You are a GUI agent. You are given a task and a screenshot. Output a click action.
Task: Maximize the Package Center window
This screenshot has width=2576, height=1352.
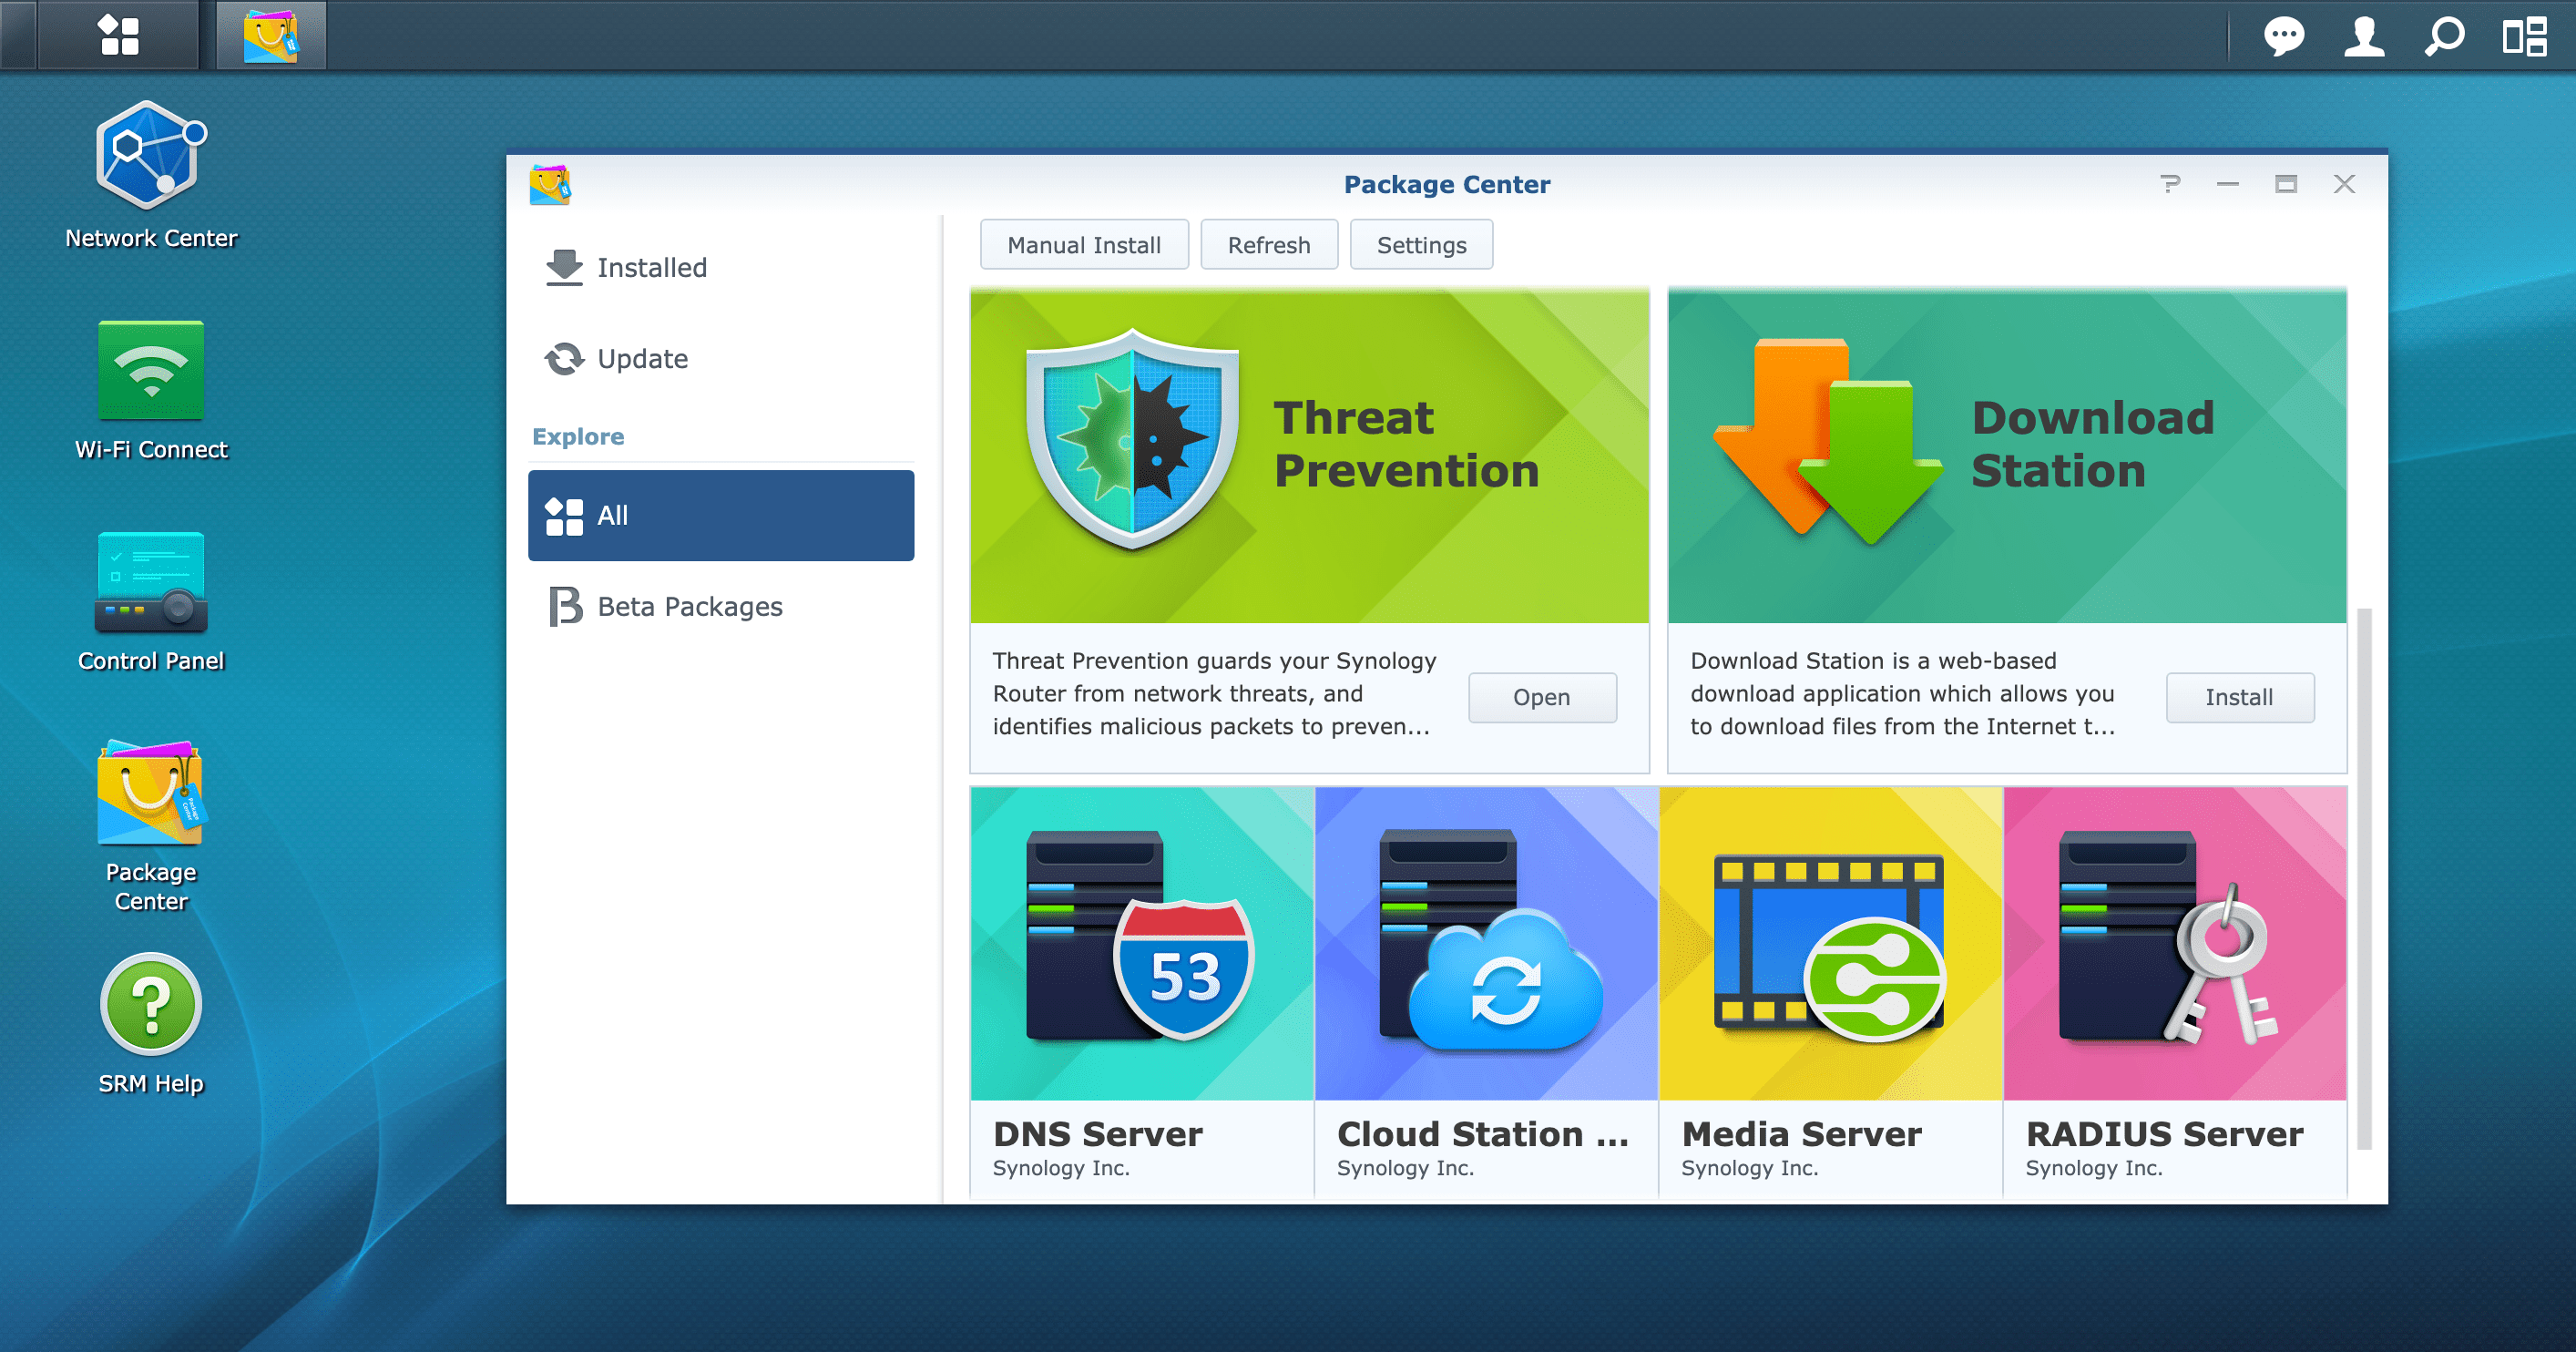(2285, 184)
